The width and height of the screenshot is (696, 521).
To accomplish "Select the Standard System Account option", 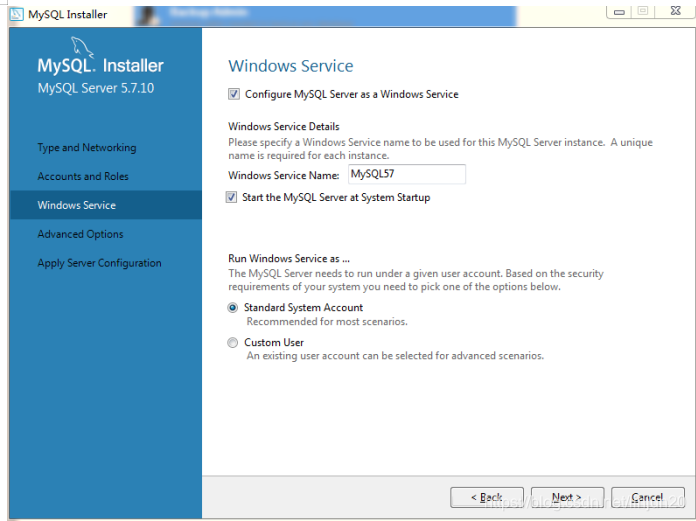I will point(232,308).
